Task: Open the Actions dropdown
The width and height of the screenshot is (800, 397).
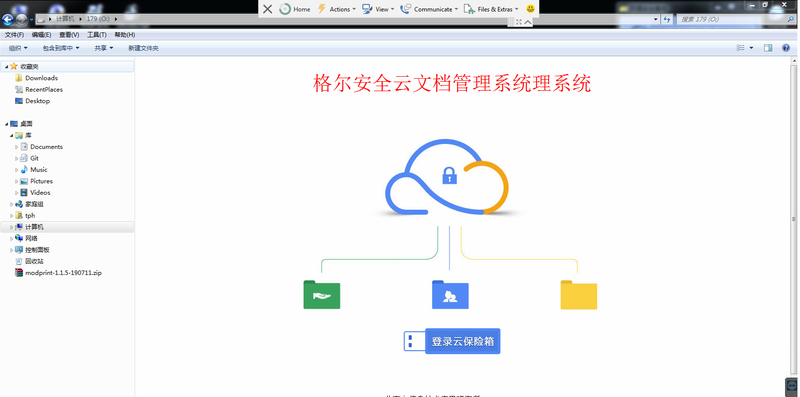Action: pyautogui.click(x=336, y=9)
